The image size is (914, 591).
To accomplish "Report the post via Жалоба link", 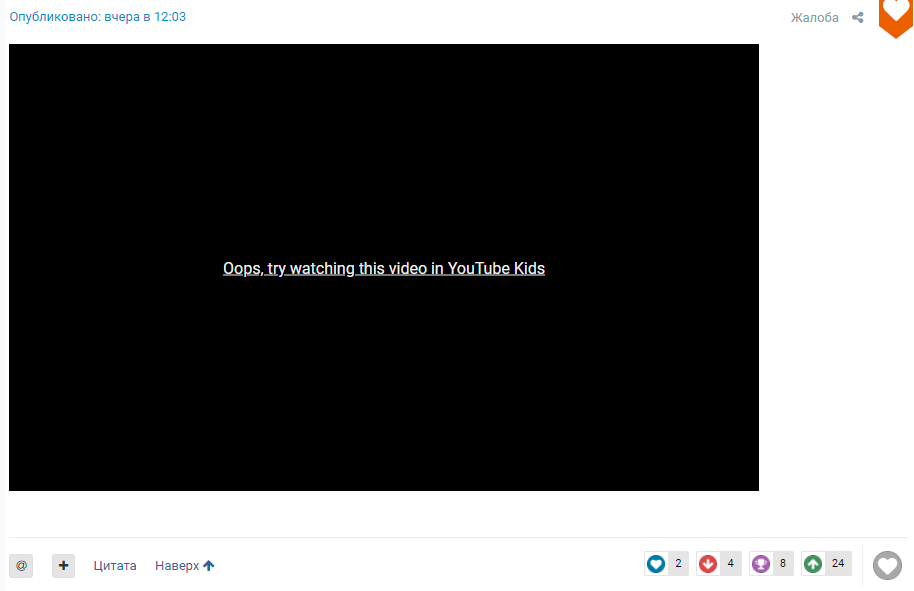I will click(812, 17).
